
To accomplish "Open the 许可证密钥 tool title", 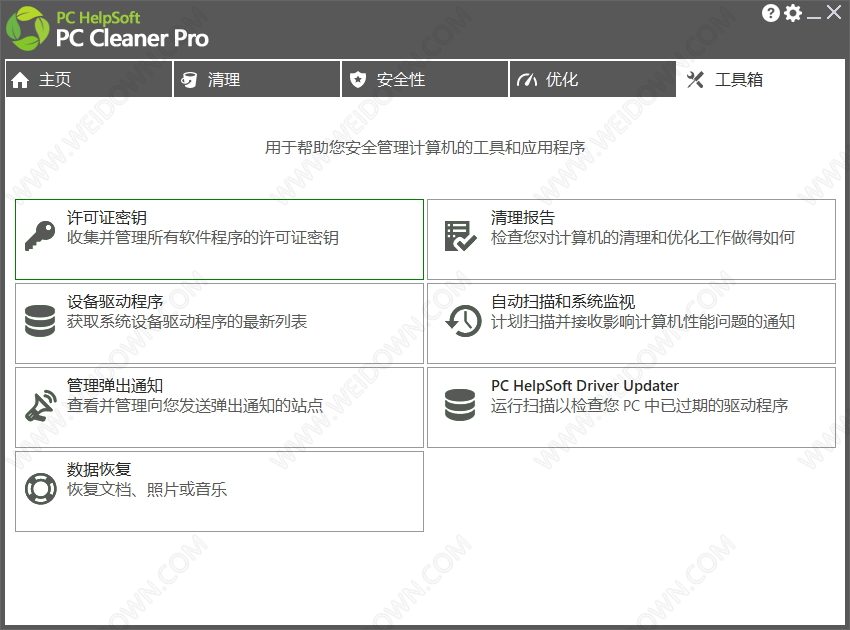I will 107,217.
